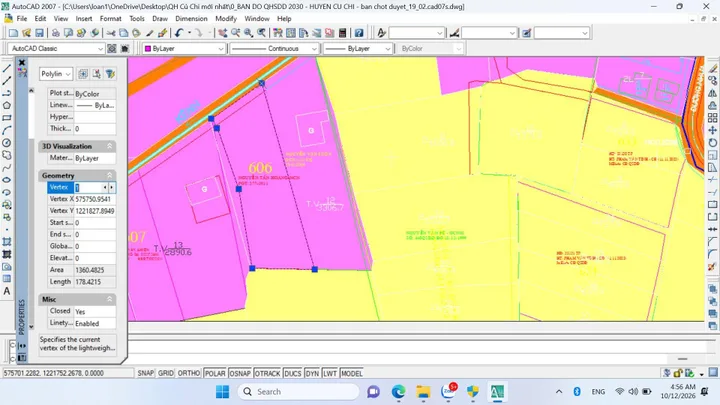This screenshot has height=405, width=720.
Task: Select the Polygon draw tool
Action: tap(6, 106)
